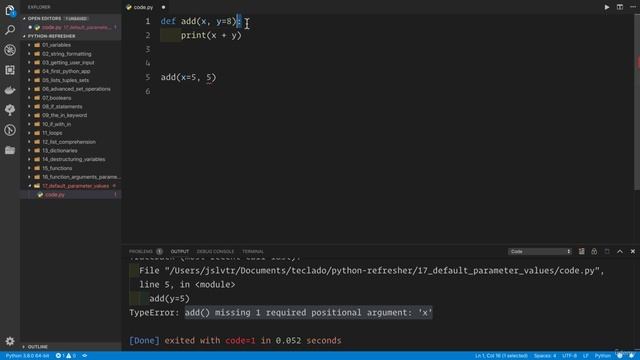Click the tree icon in activity bar
This screenshot has height=360, width=640.
[x=10, y=110]
